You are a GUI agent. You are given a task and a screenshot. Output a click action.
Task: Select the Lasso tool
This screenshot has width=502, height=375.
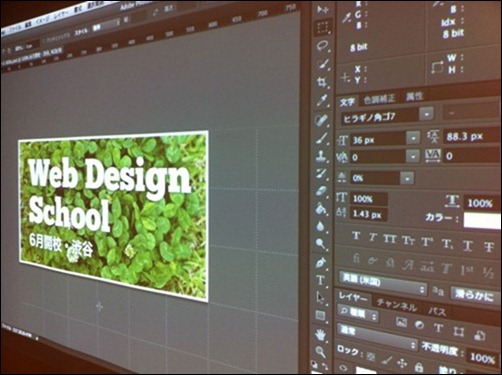[322, 46]
